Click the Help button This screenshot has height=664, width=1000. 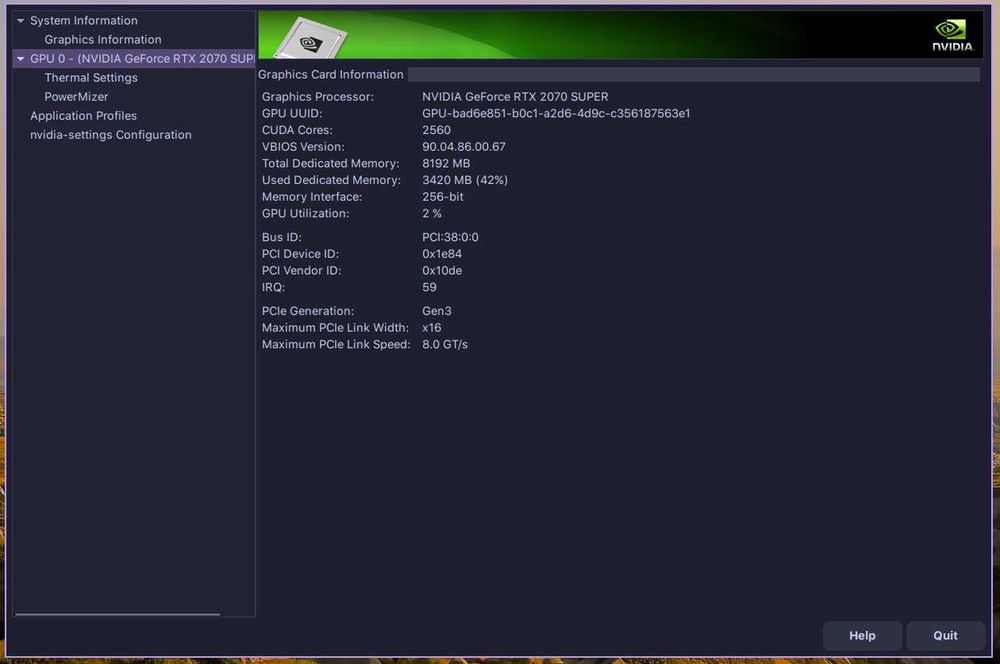862,635
